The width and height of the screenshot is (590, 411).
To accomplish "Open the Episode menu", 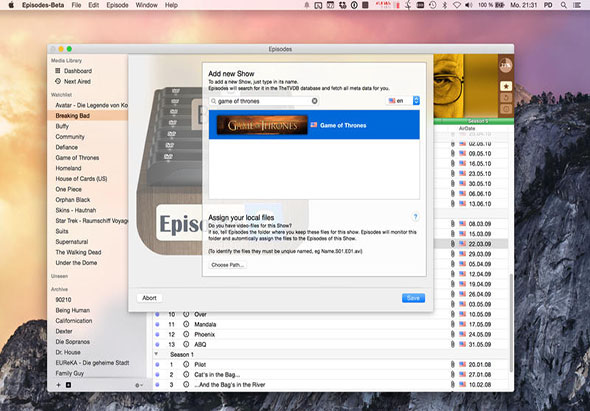I will click(x=117, y=5).
